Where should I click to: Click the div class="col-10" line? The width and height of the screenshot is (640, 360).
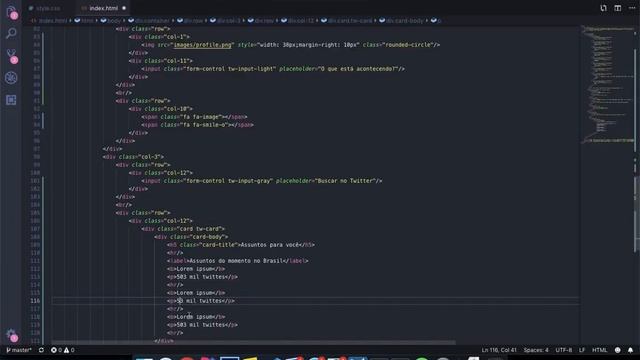161,109
